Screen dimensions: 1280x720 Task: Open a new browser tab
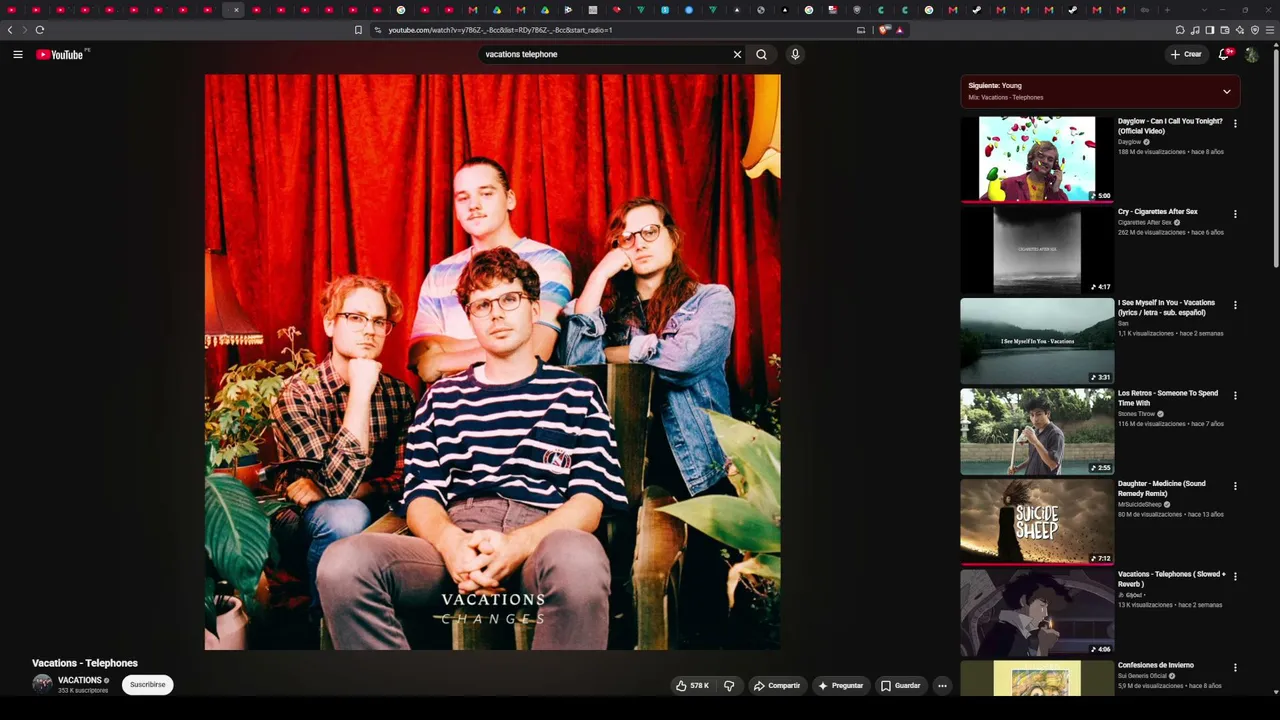click(1167, 10)
